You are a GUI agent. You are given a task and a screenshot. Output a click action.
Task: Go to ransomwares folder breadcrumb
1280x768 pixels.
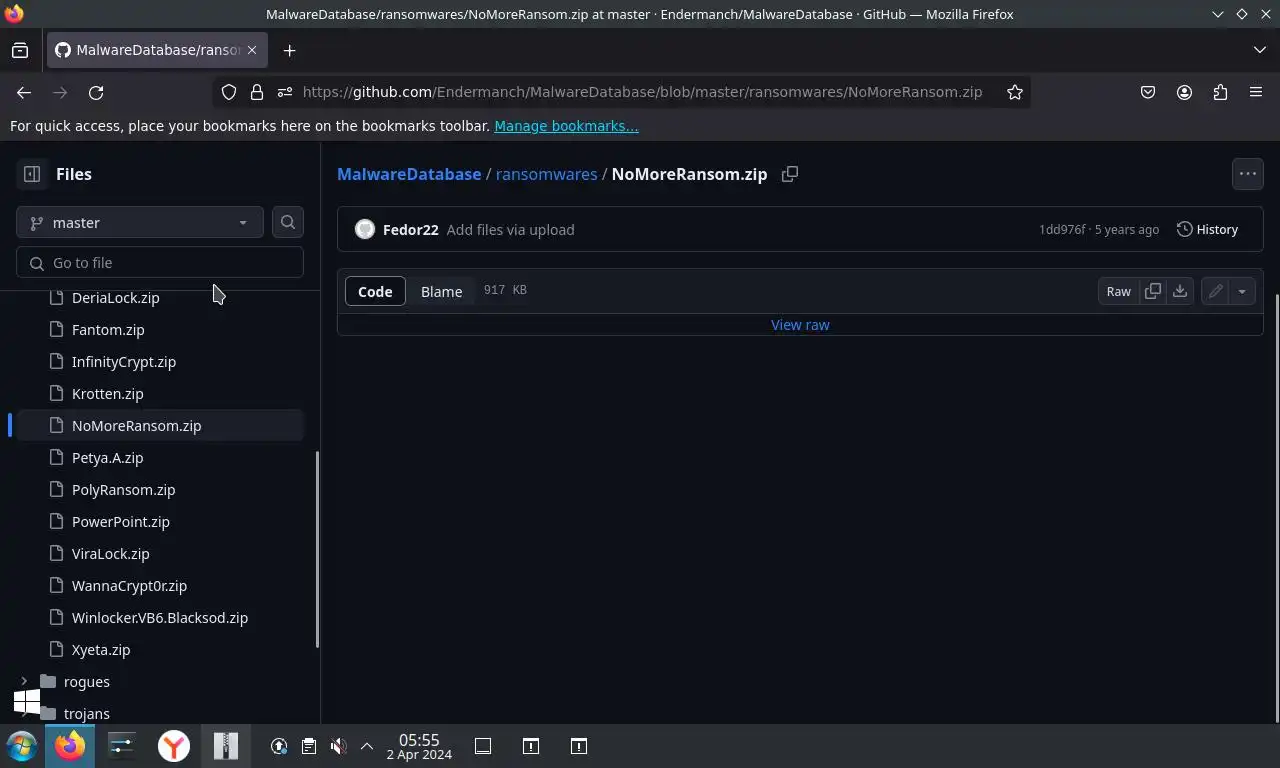(x=546, y=174)
